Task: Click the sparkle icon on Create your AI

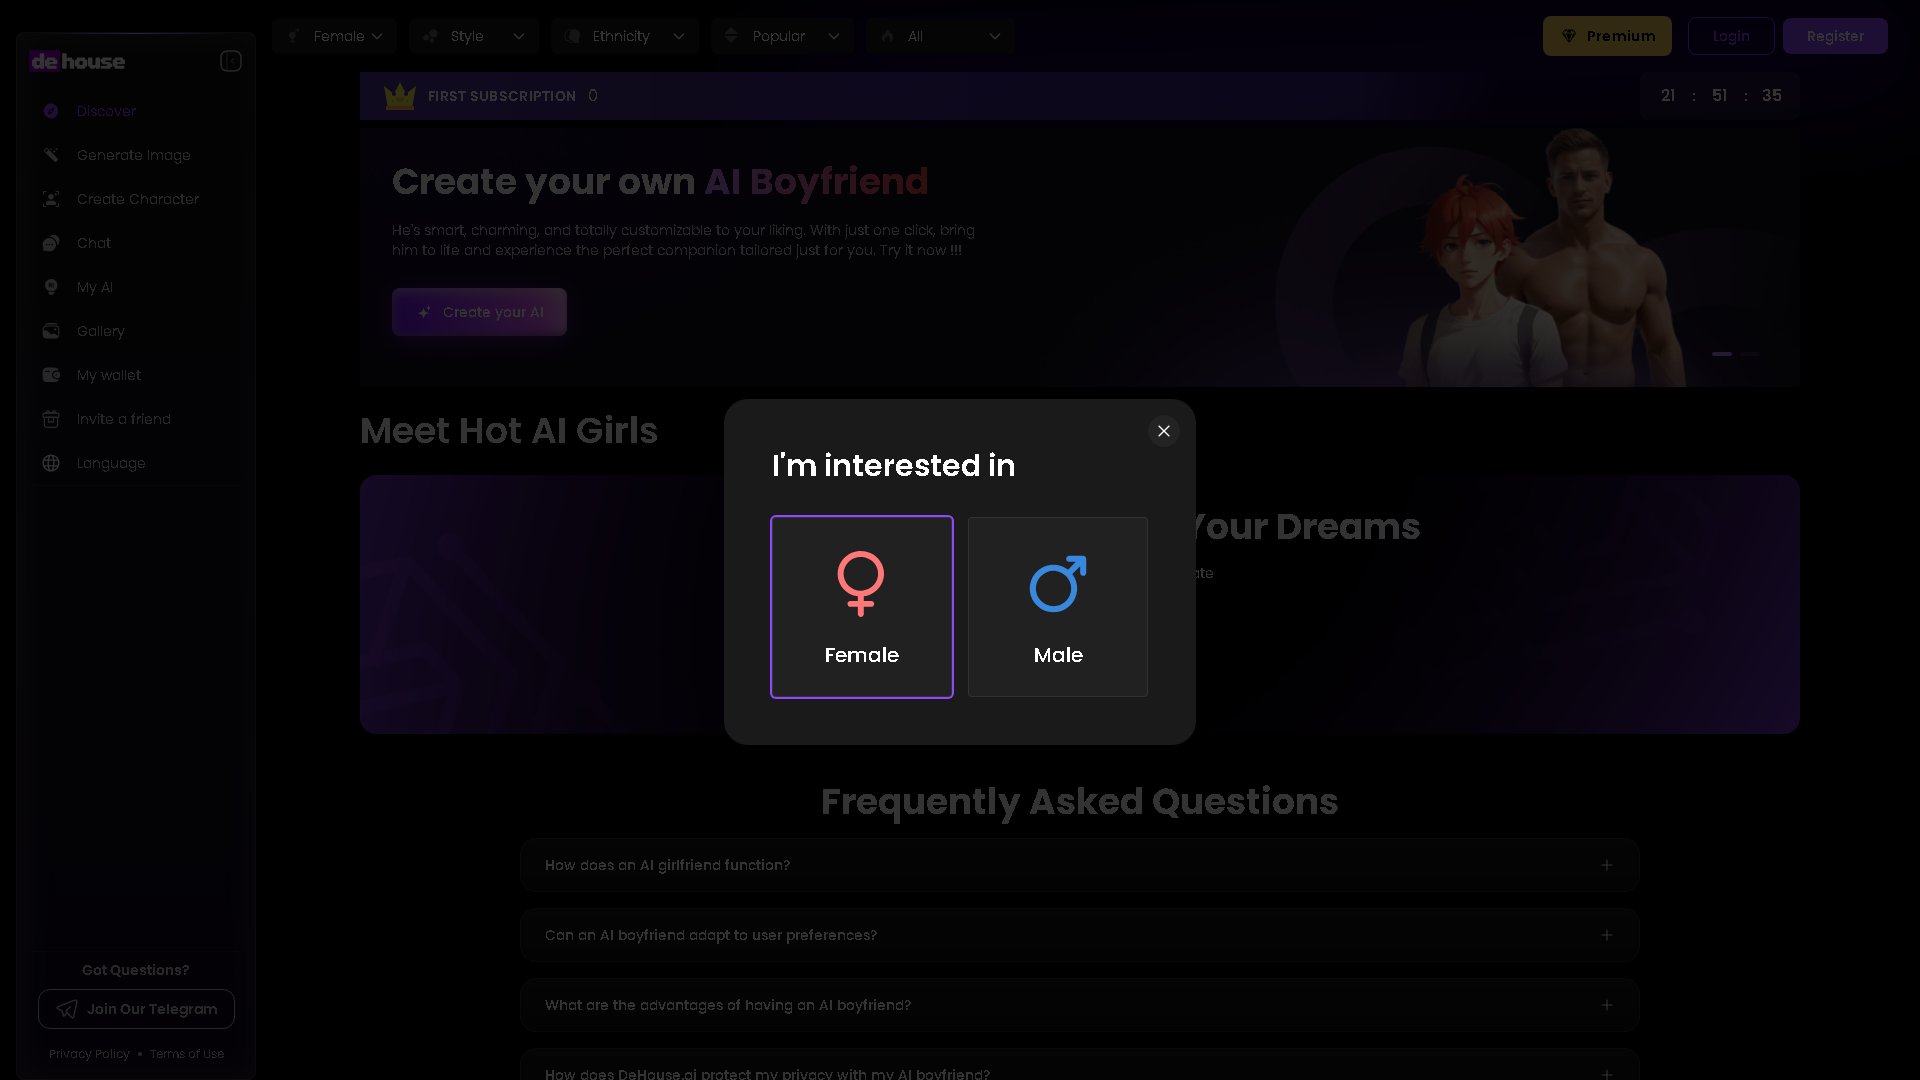Action: [x=425, y=312]
